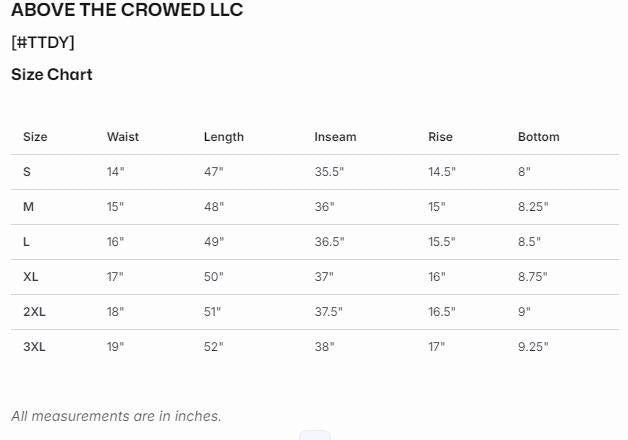Click the [#TTDY] product code text
The image size is (628, 440).
[x=43, y=42]
